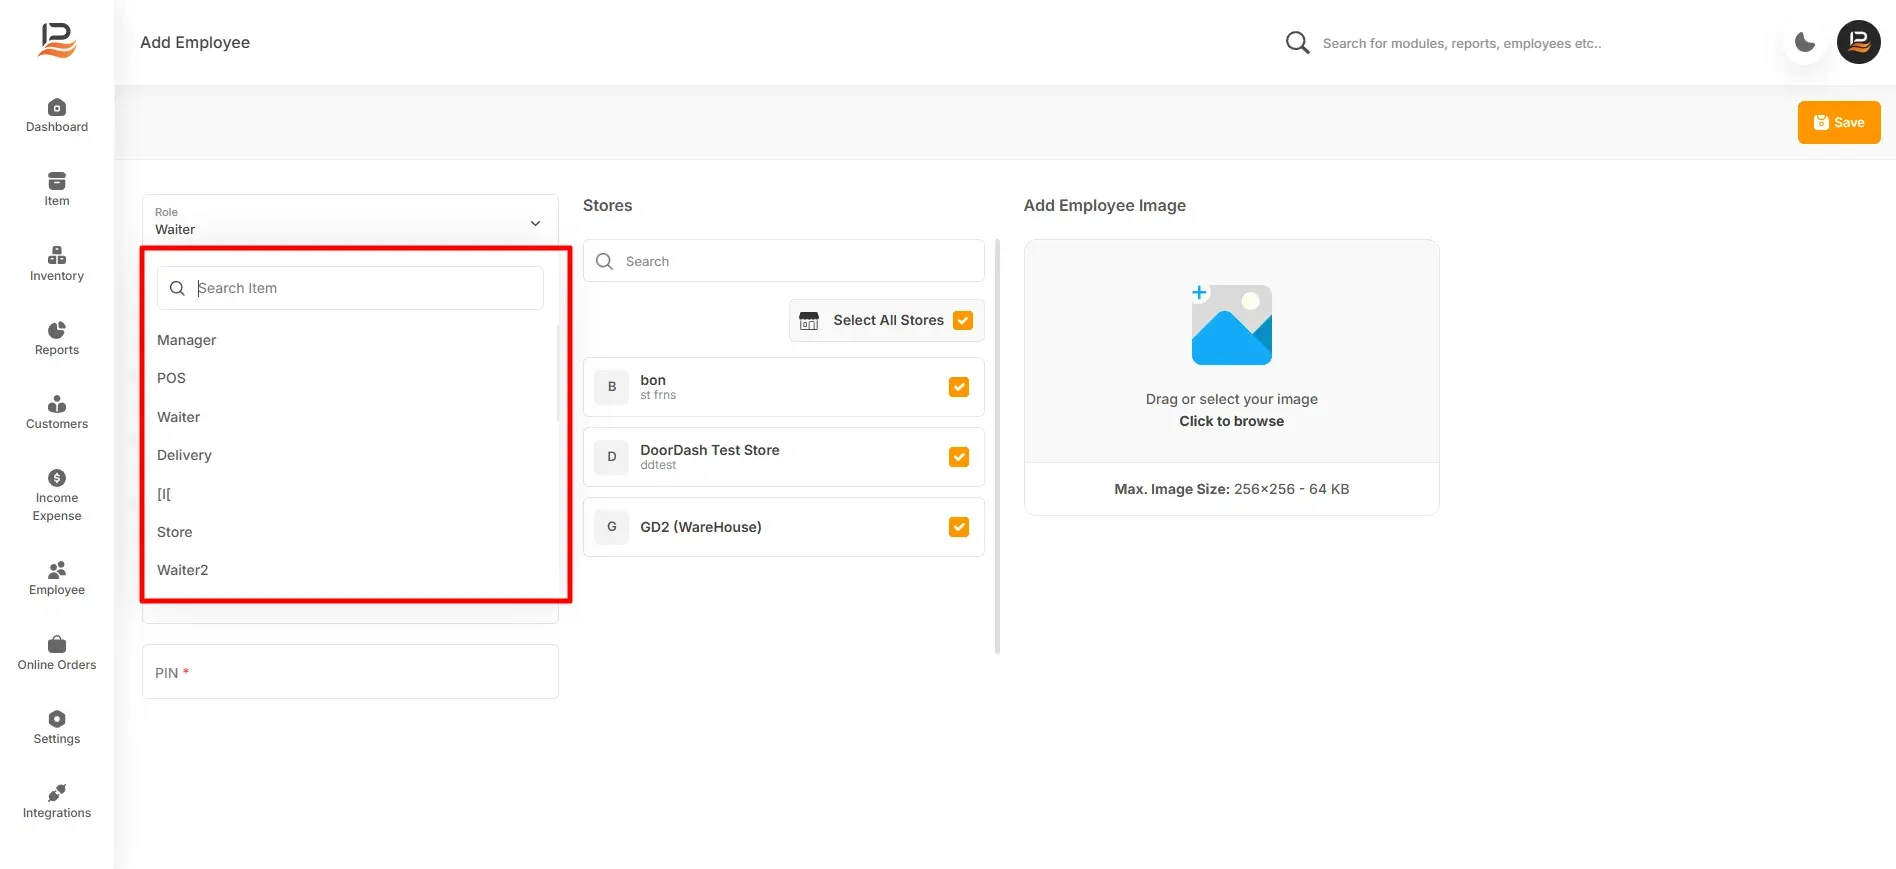Open the Employee sidebar section
Image resolution: width=1896 pixels, height=869 pixels.
coord(57,578)
